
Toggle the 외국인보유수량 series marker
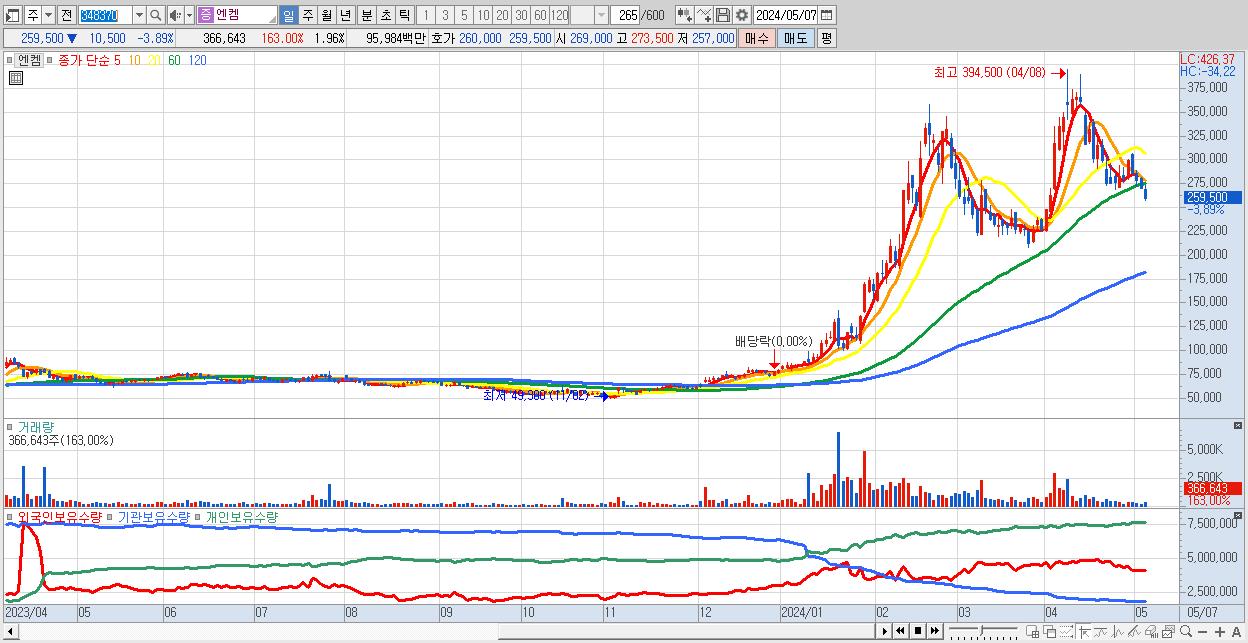(x=10, y=517)
